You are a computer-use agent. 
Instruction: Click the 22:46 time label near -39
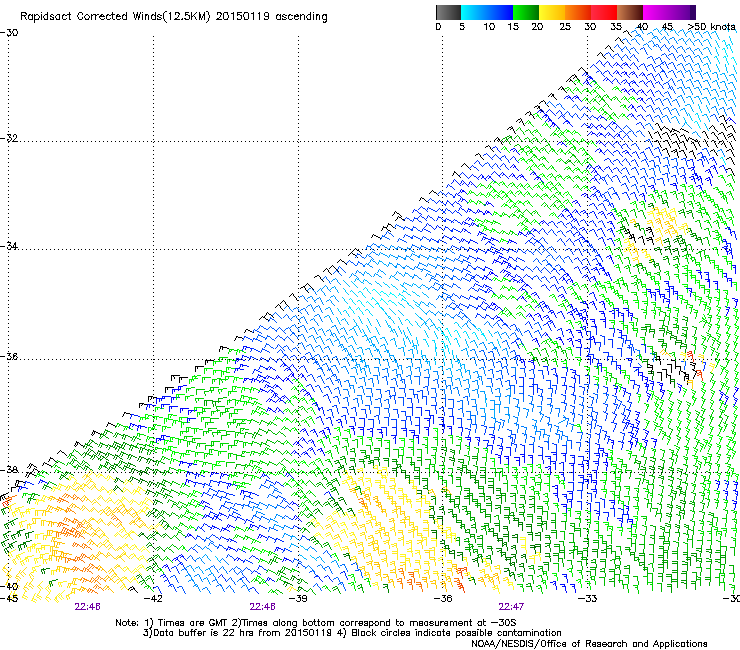click(x=262, y=607)
